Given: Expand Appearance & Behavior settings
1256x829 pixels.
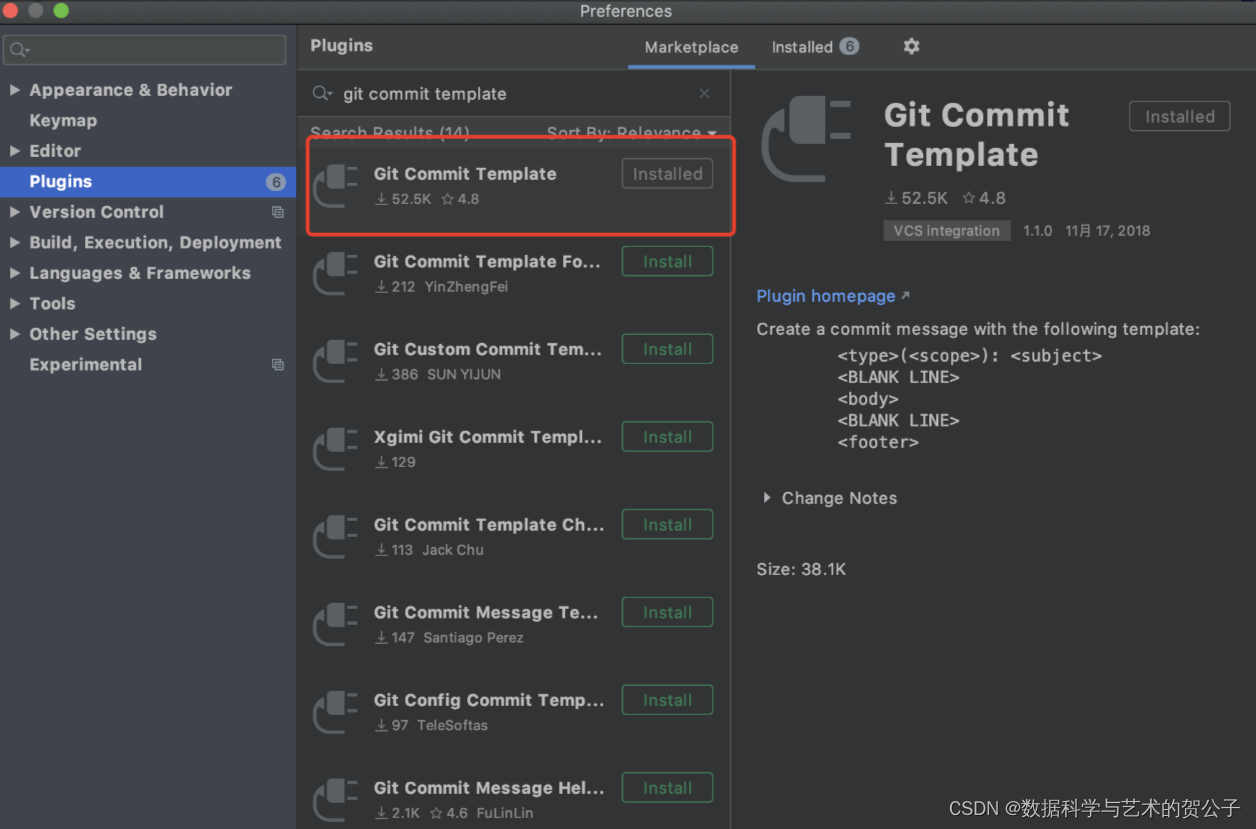Looking at the screenshot, I should pos(14,90).
